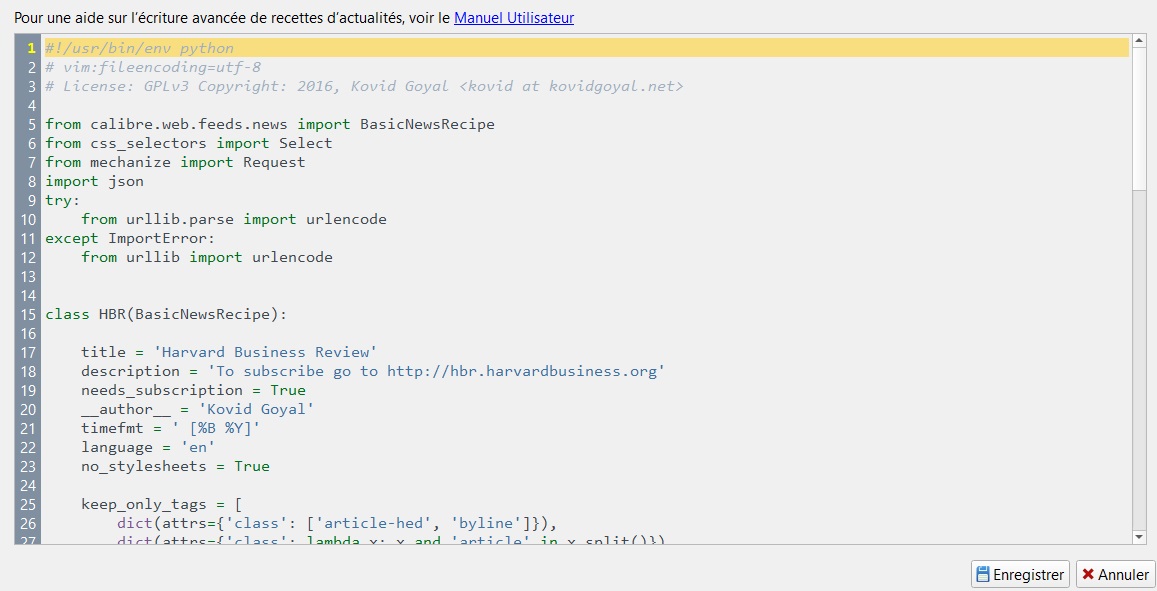Click the scrollbar down arrow
Screen dimensions: 1157x591
tap(1139, 537)
